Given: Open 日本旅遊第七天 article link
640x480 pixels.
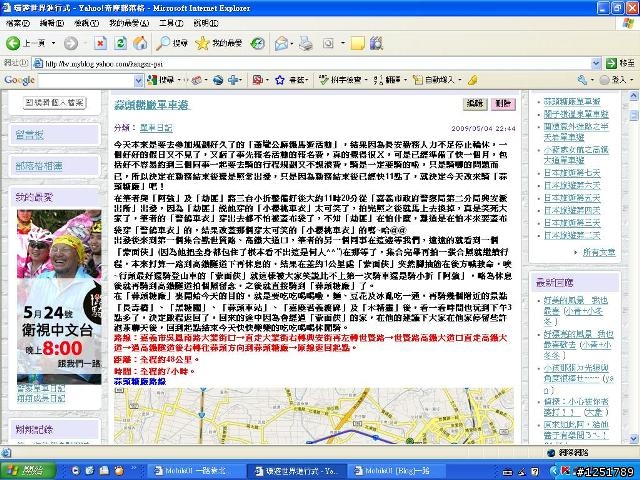Looking at the screenshot, I should (x=572, y=173).
